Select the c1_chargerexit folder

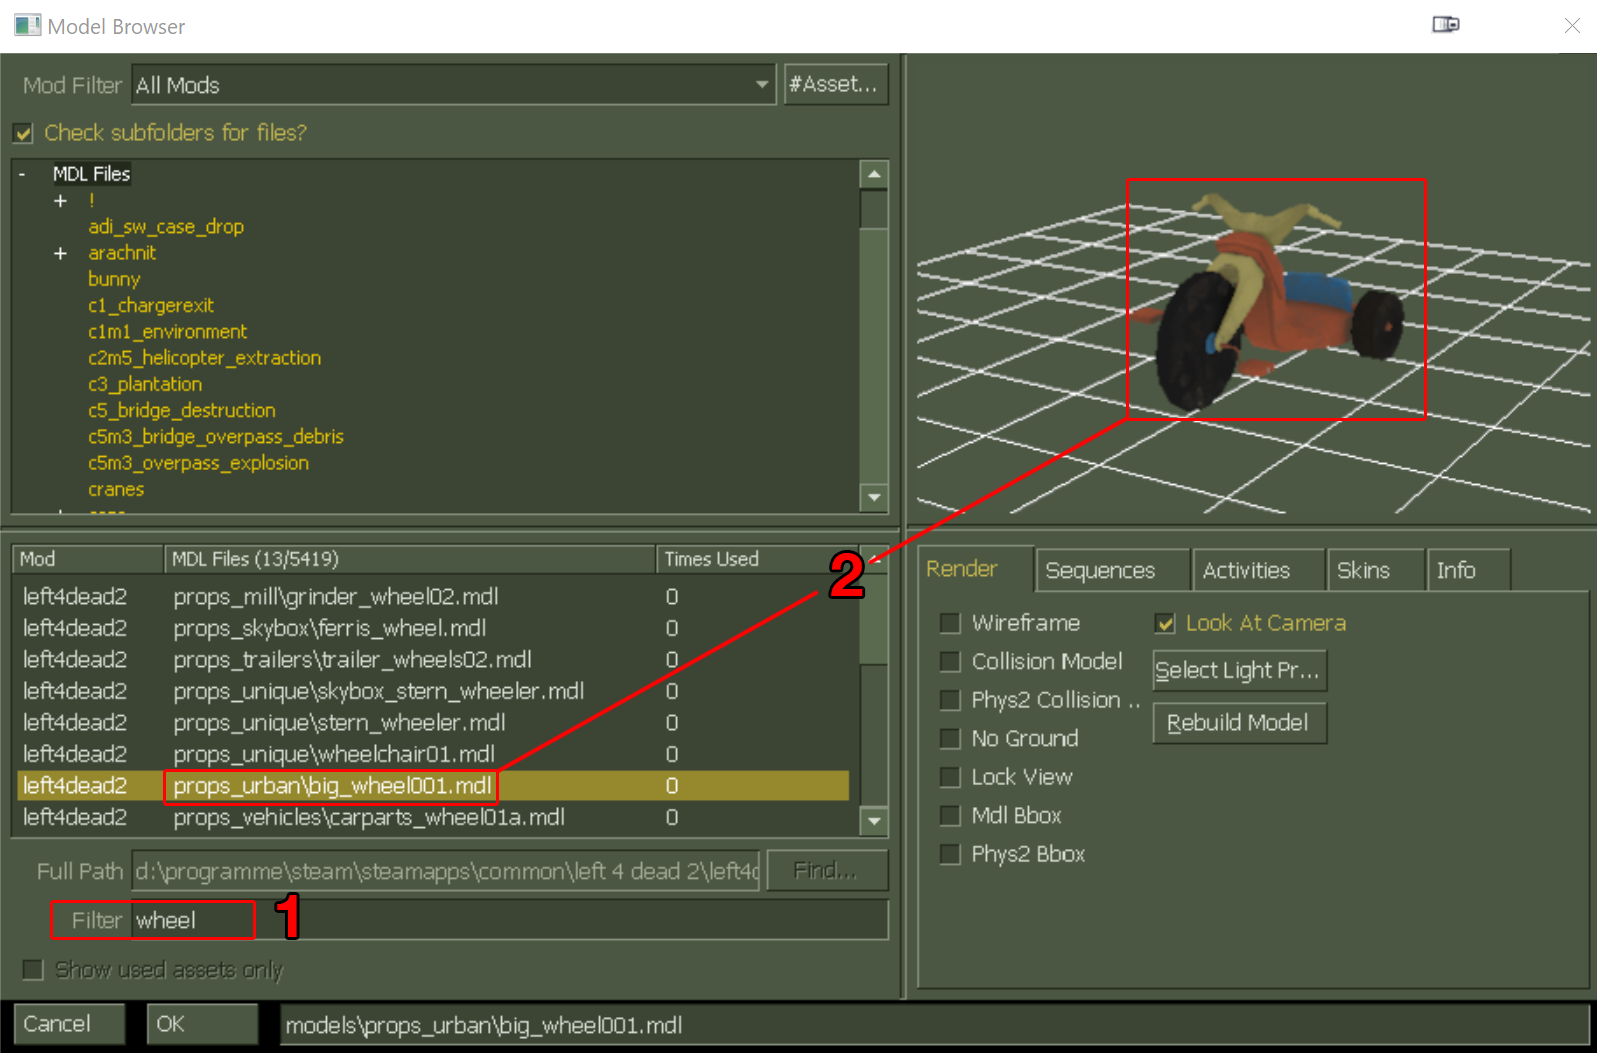click(151, 305)
